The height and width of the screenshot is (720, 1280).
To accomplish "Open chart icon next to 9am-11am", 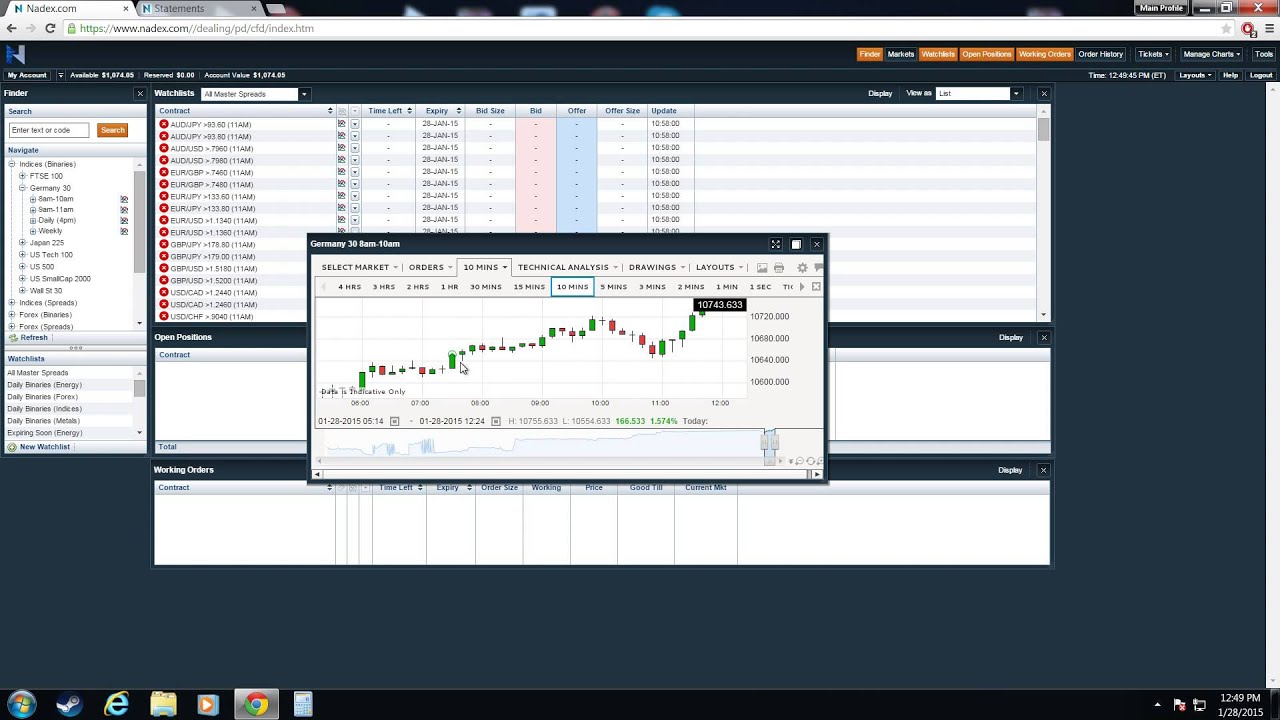I will tap(124, 210).
